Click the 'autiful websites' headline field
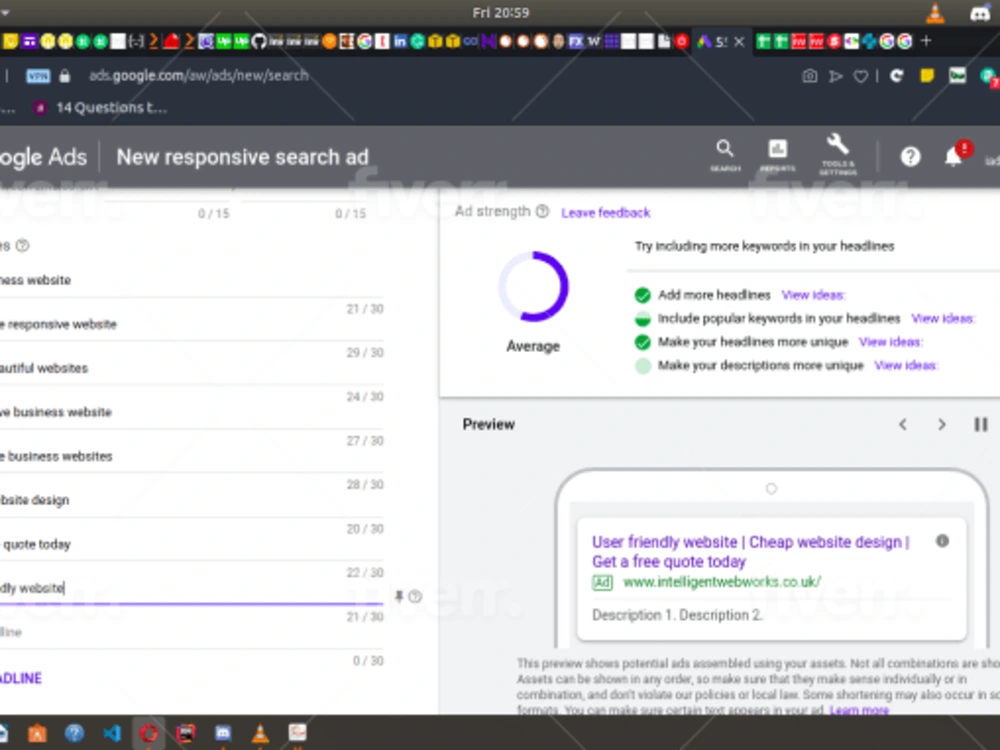Viewport: 1000px width, 750px height. point(191,369)
